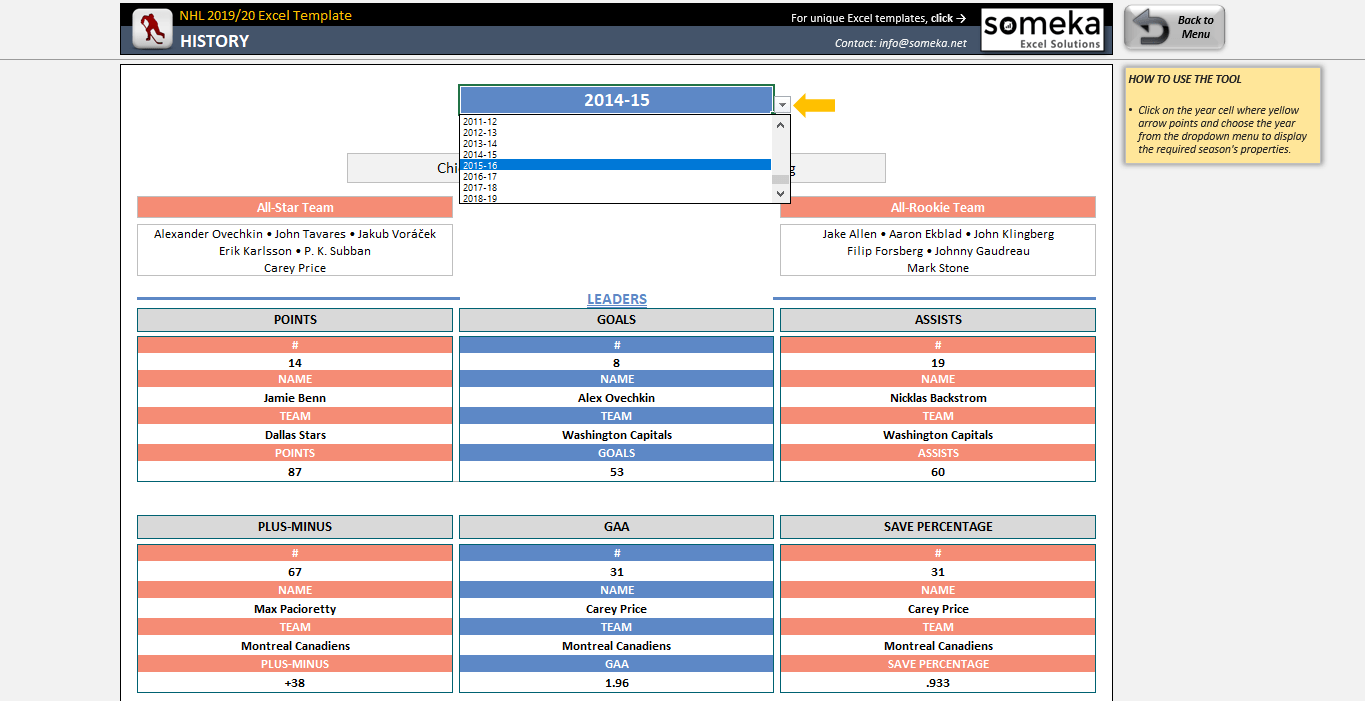Click the Someka Excel Solutions logo
Viewport: 1365px width, 701px height.
[x=1042, y=28]
